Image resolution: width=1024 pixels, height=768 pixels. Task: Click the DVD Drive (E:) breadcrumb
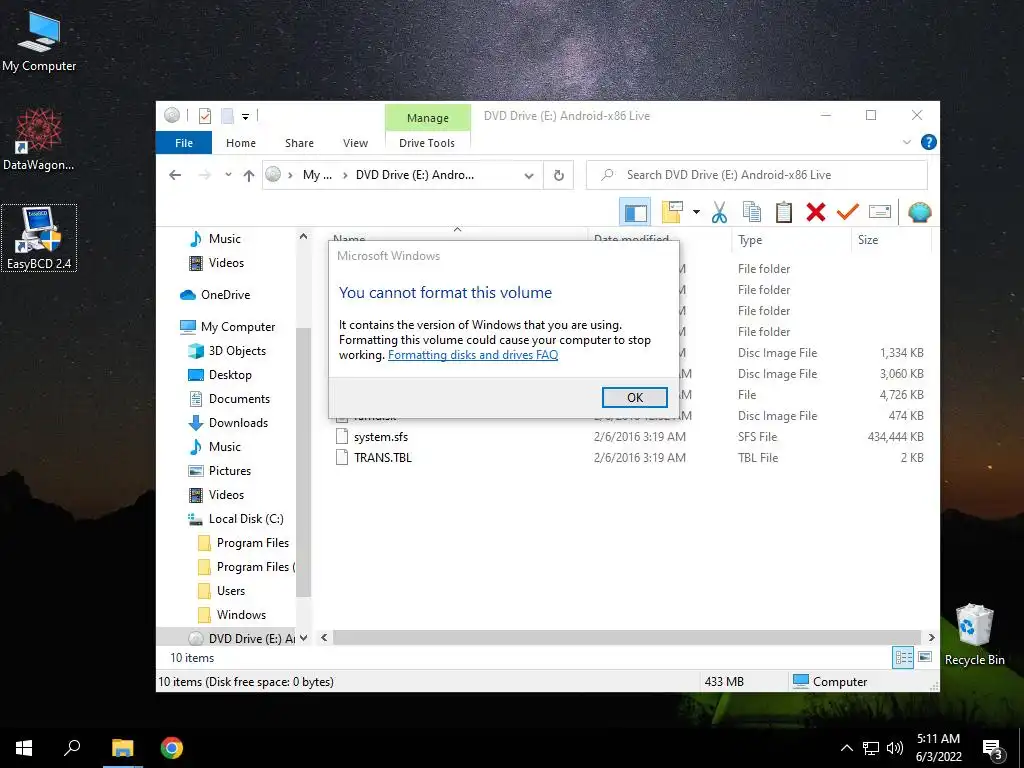pos(415,175)
